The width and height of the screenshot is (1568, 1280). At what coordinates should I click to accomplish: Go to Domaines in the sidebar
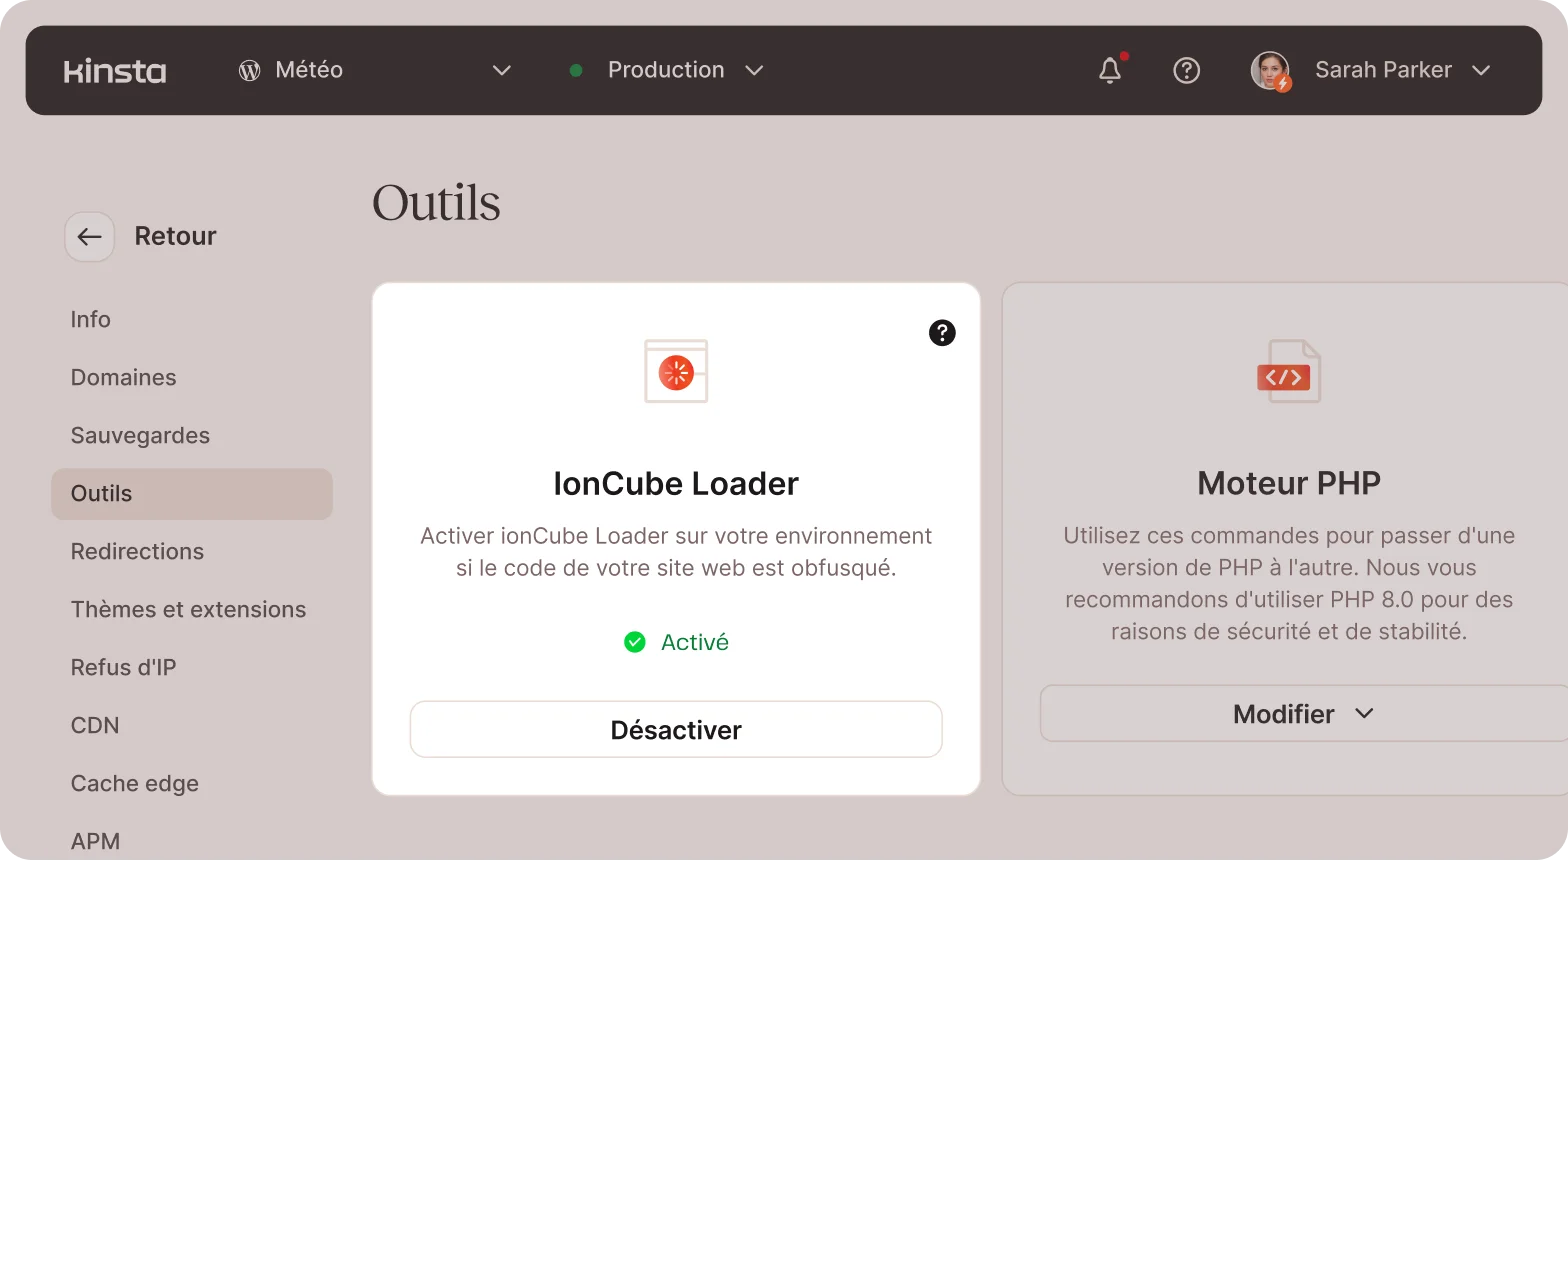[x=124, y=378]
